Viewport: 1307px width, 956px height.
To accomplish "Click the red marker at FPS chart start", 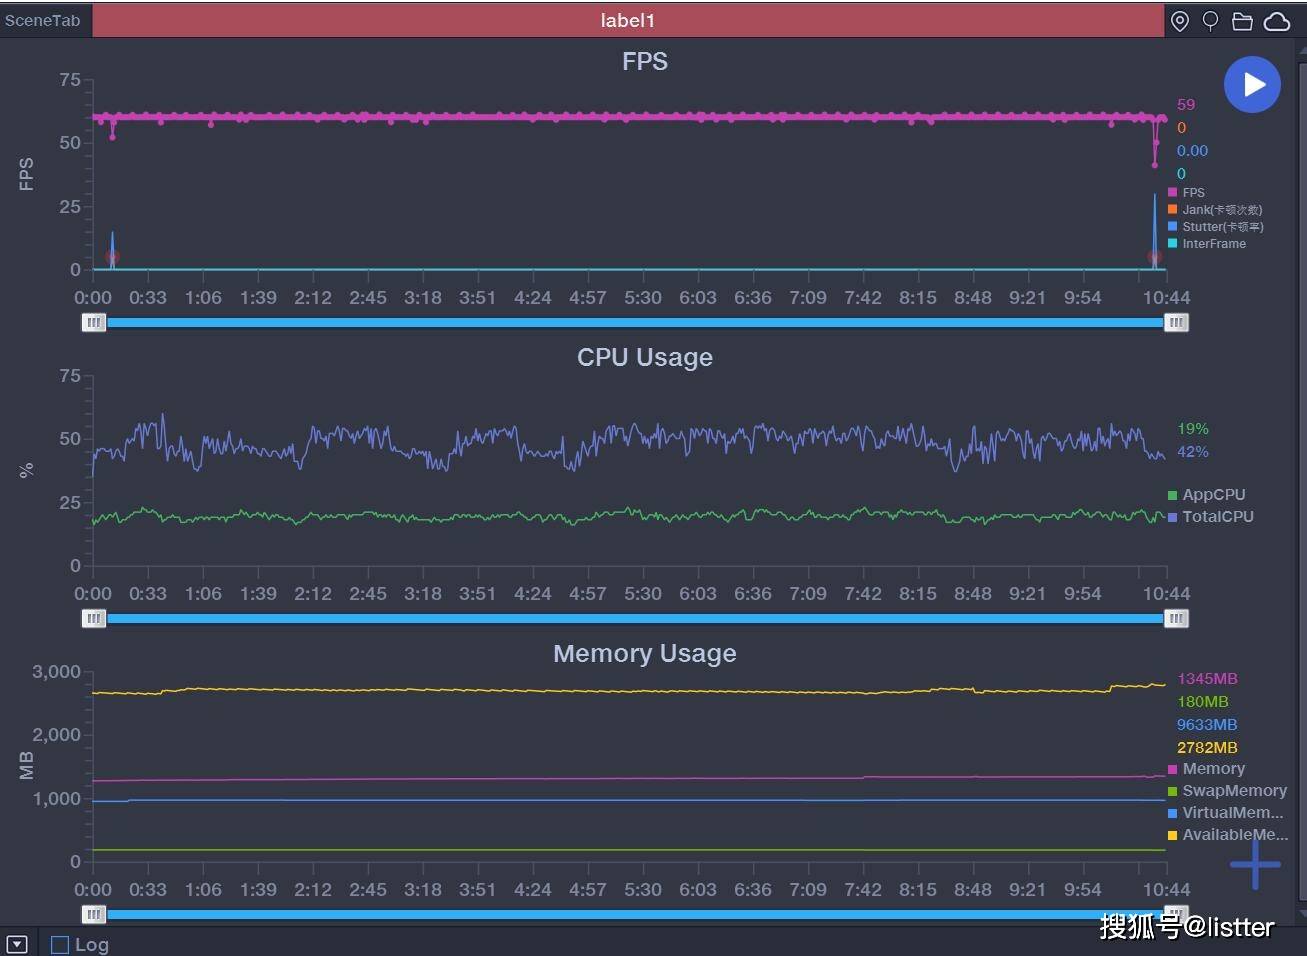I will (x=112, y=257).
